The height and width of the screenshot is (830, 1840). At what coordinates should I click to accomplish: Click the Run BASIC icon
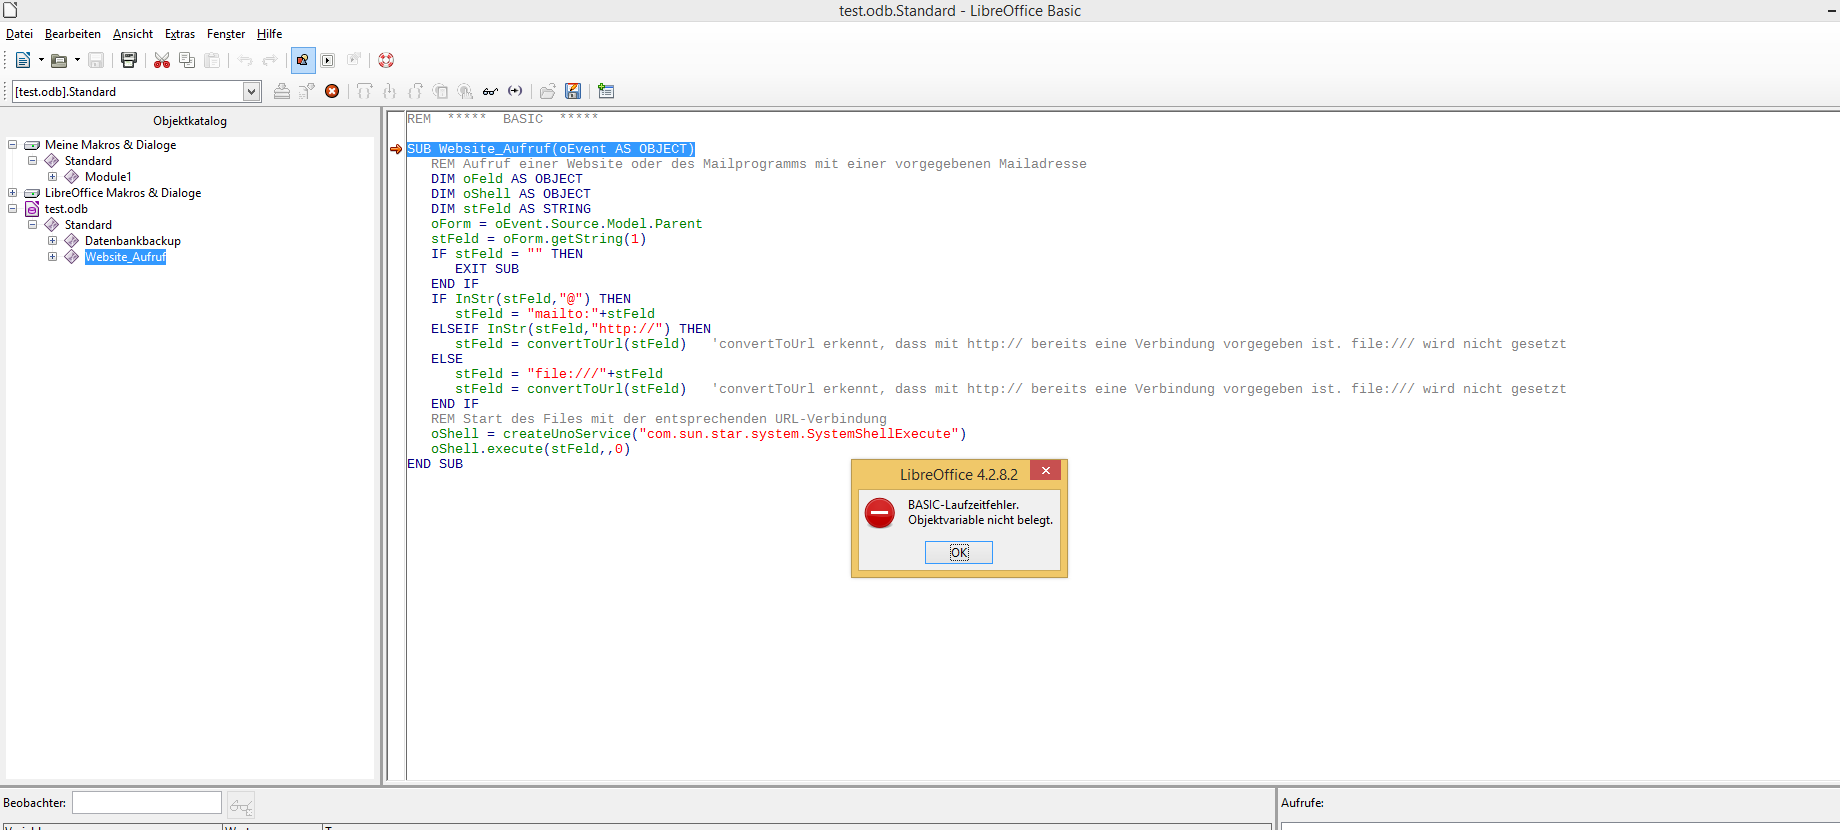click(x=307, y=91)
